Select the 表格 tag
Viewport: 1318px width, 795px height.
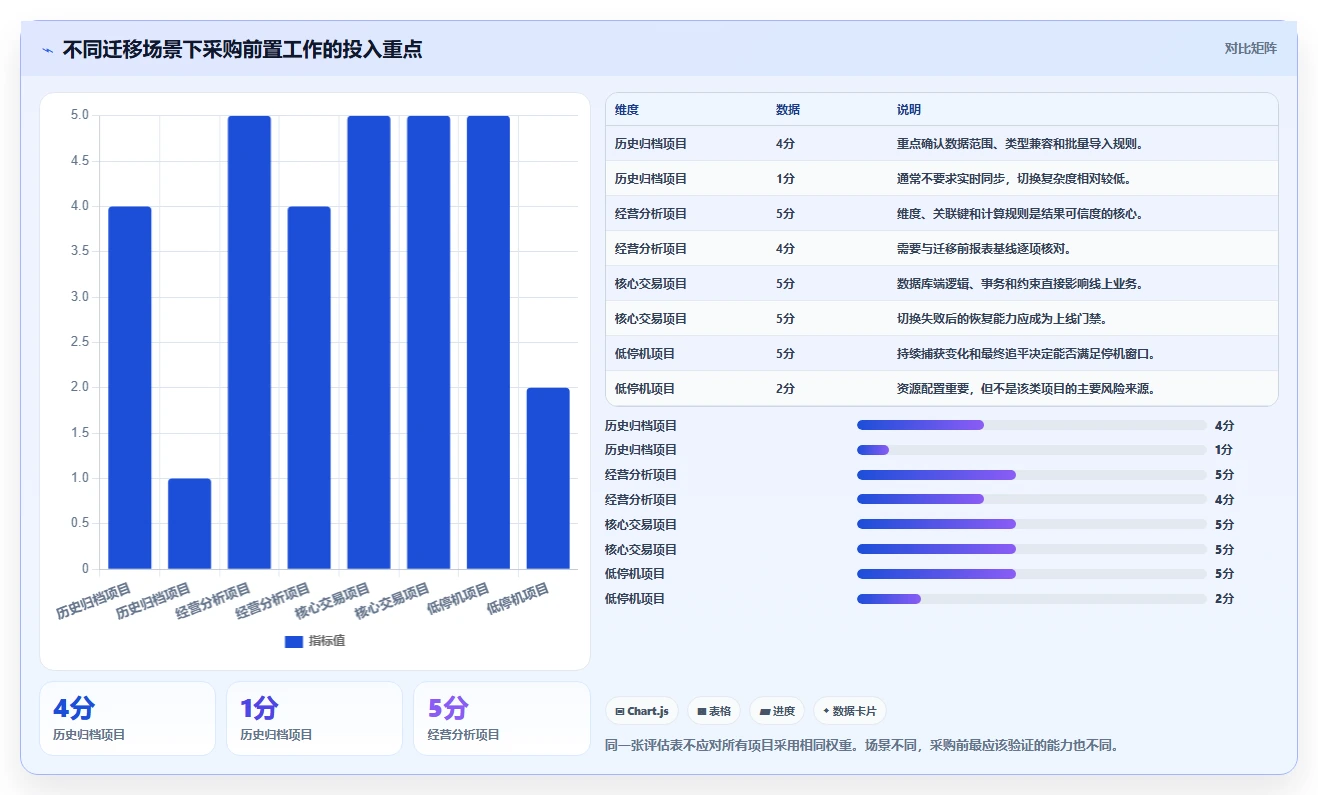[x=714, y=711]
